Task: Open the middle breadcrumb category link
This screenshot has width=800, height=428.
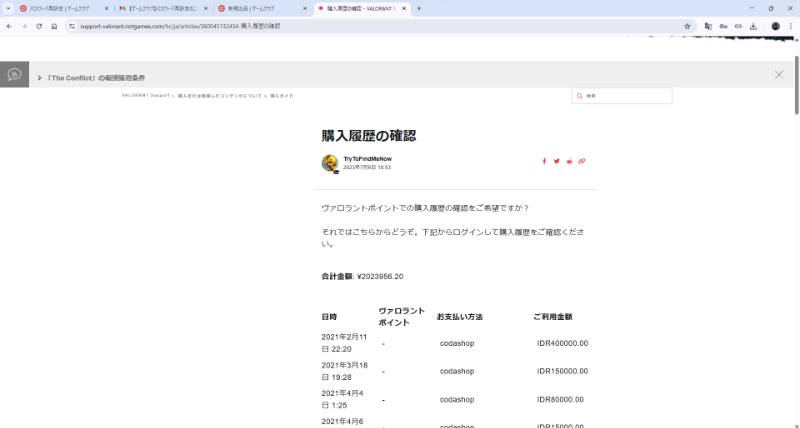Action: click(219, 95)
